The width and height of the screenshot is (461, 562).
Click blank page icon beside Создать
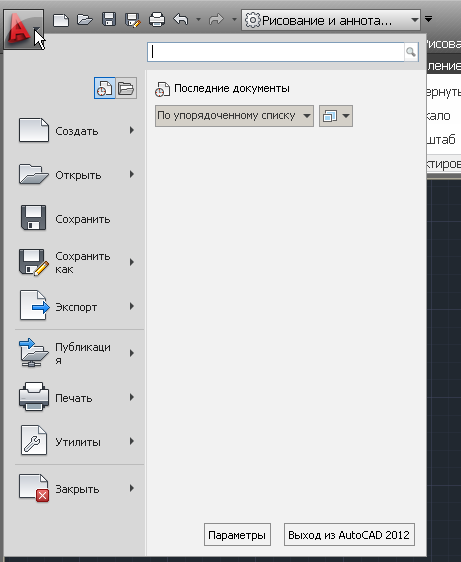point(34,130)
